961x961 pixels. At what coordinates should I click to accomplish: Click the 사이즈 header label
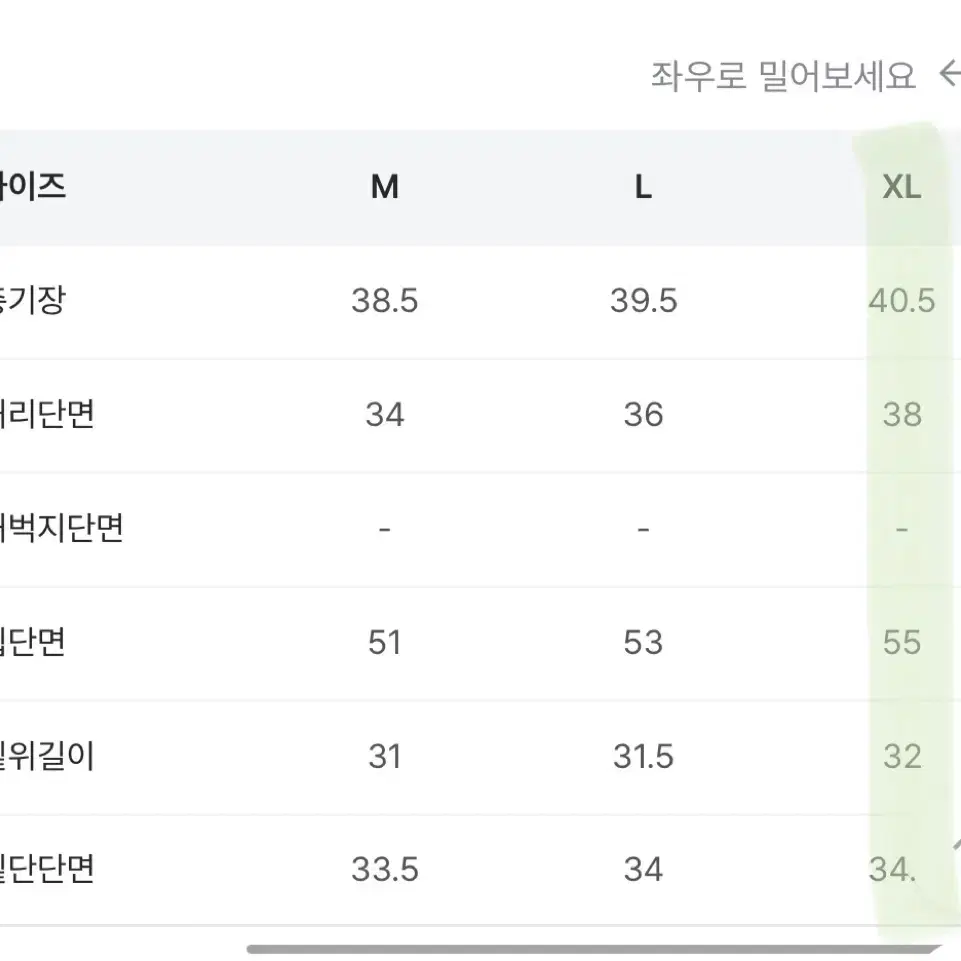click(32, 186)
